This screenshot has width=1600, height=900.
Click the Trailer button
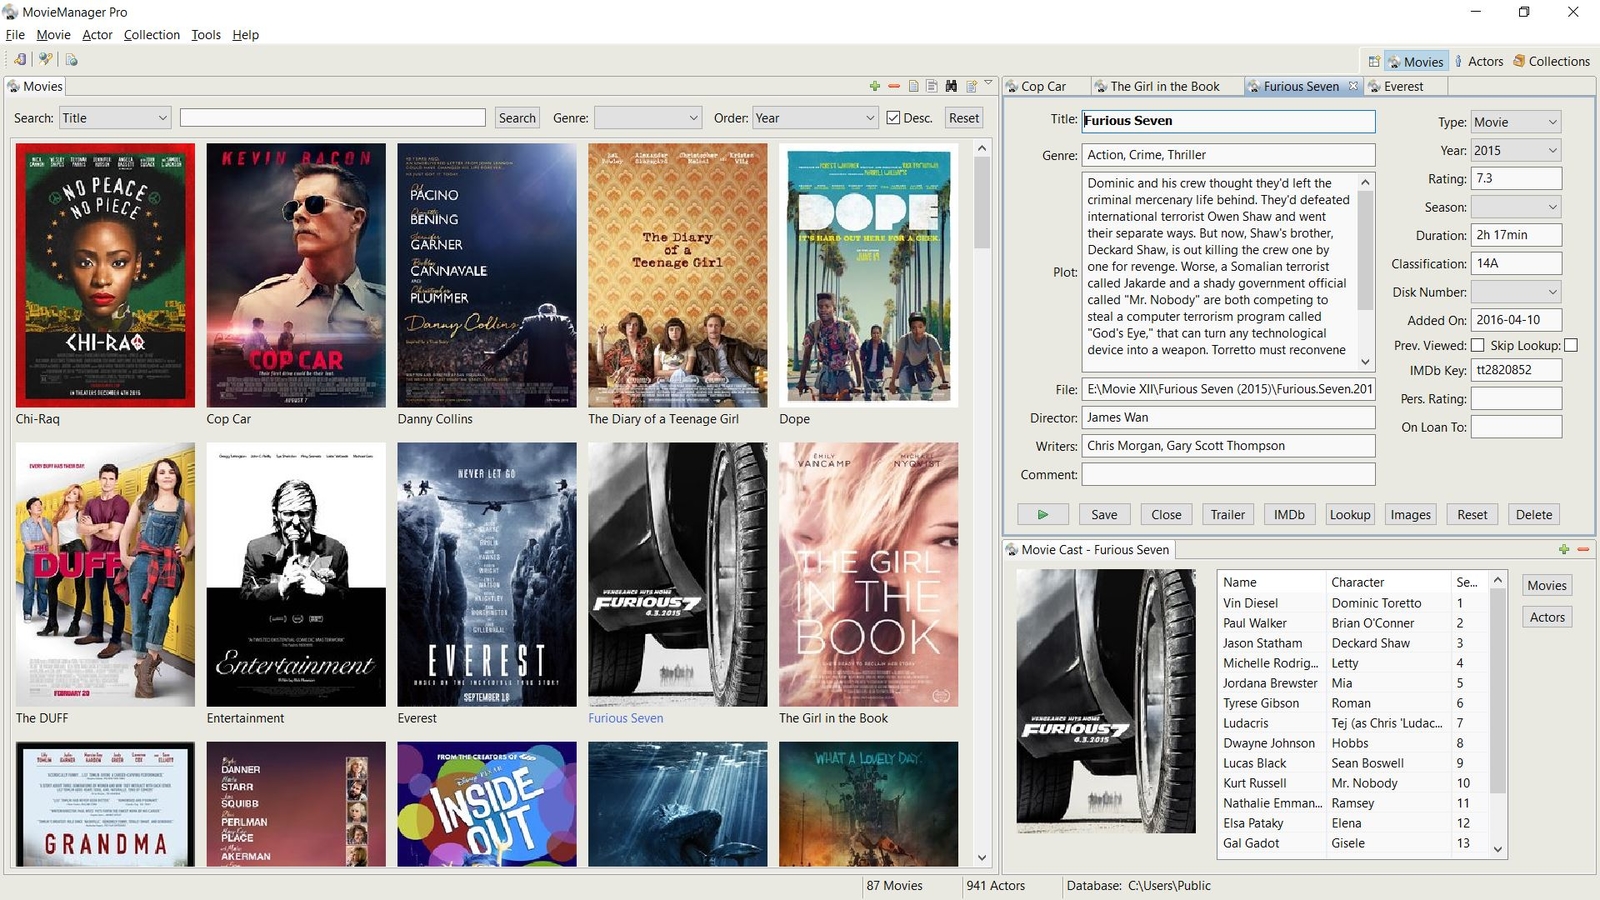coord(1228,514)
